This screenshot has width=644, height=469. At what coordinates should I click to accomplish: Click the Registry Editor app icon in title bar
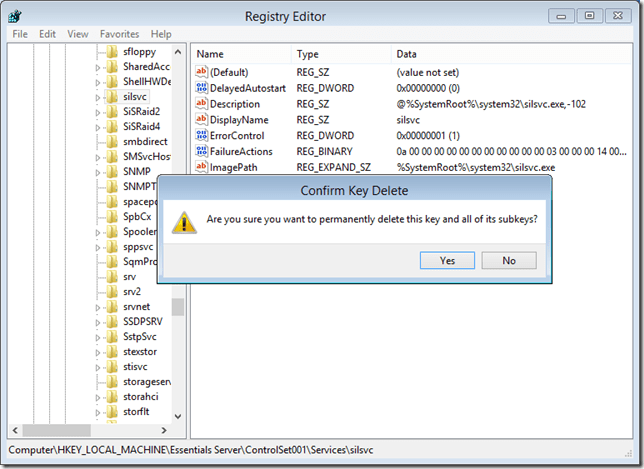(x=15, y=16)
